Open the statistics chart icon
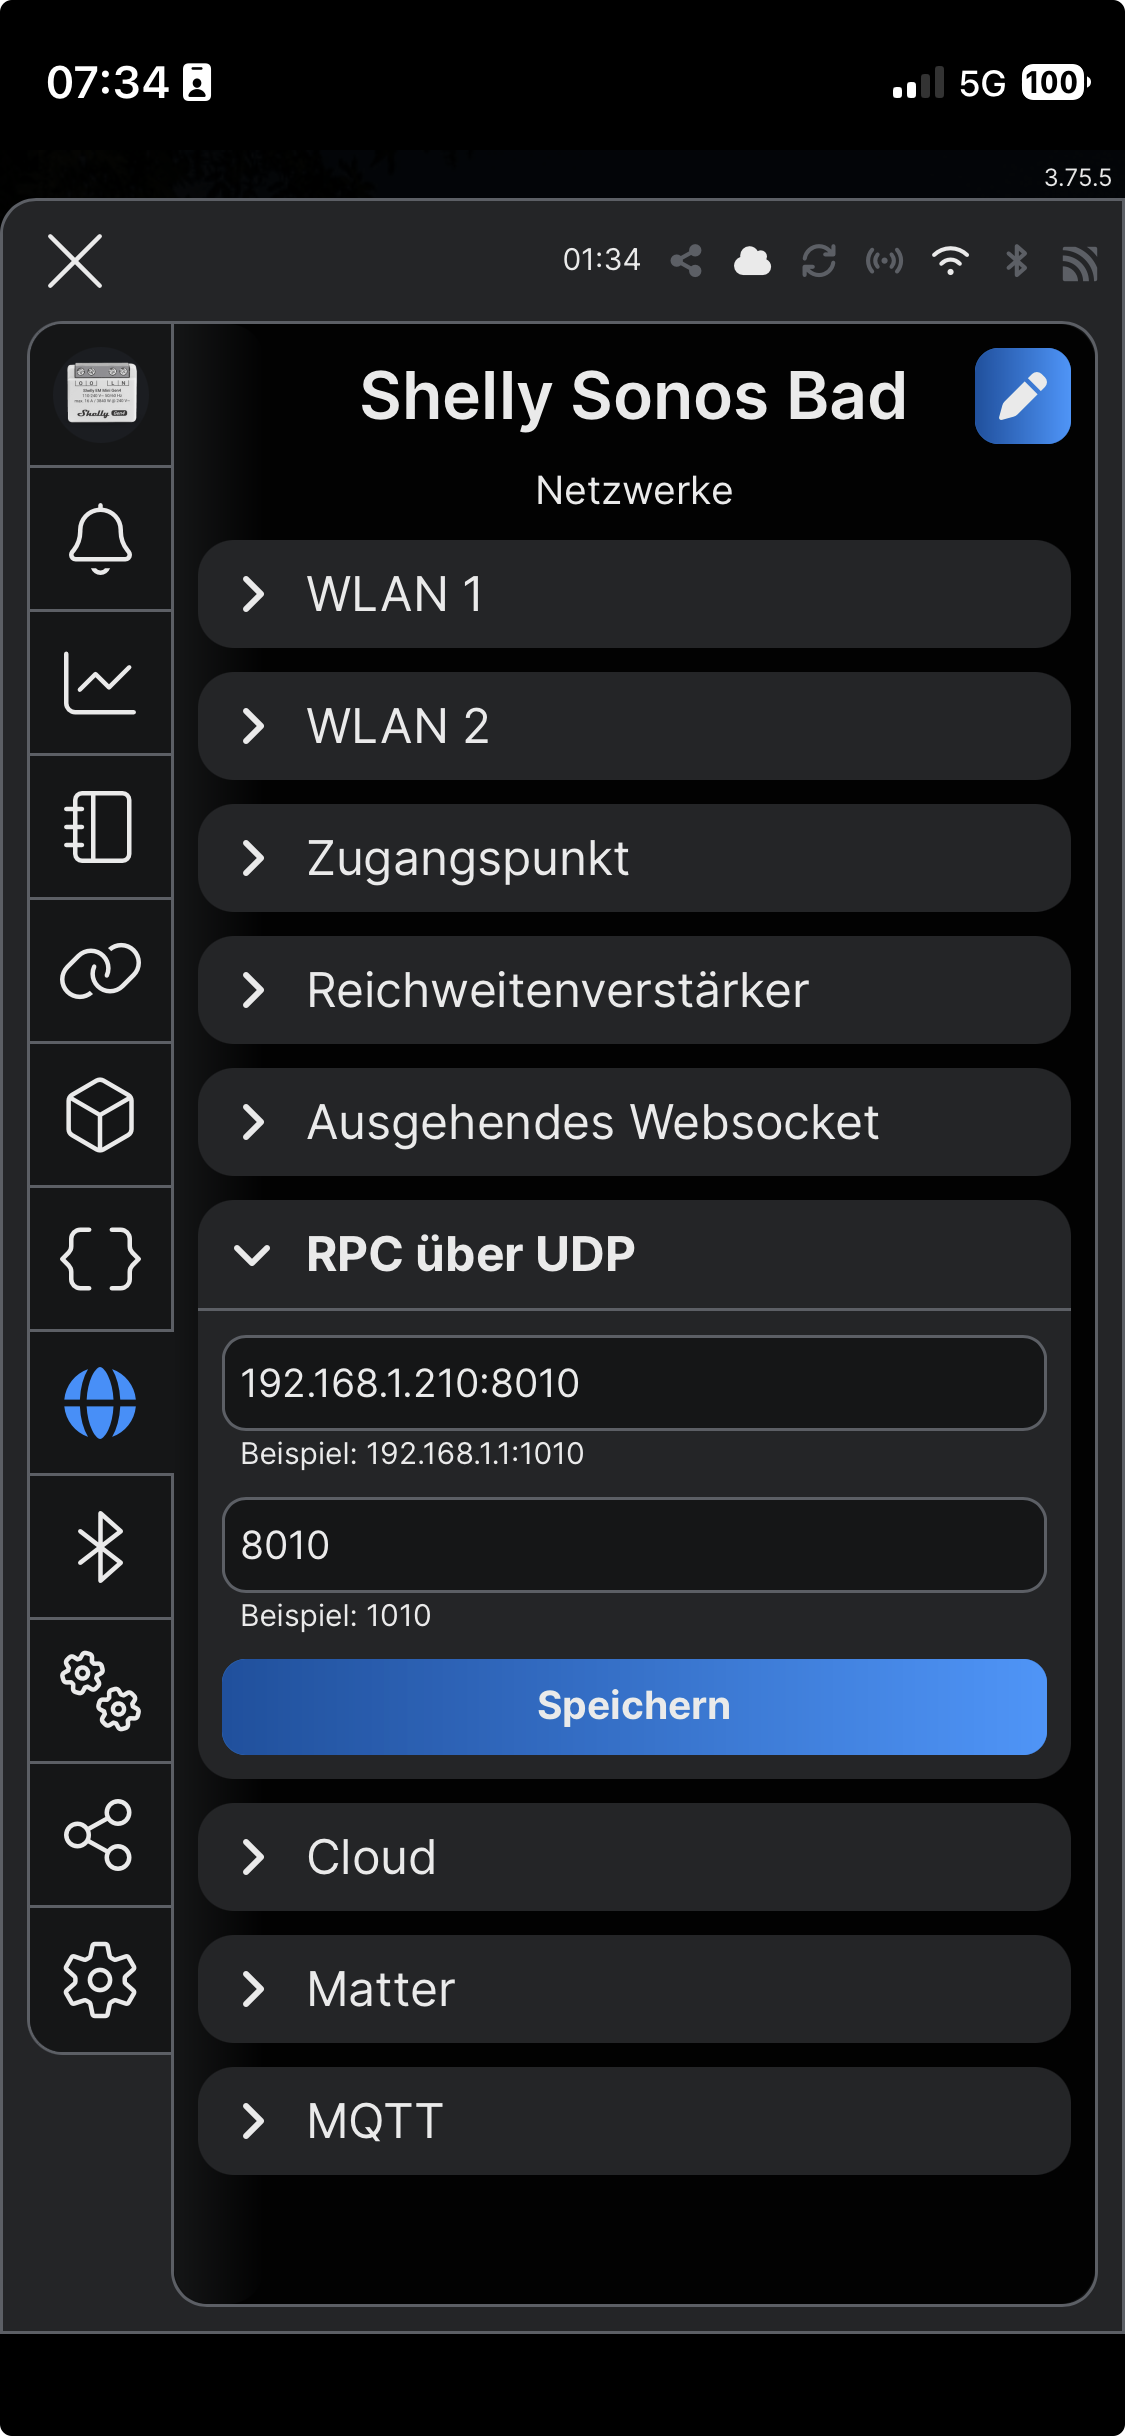 100,683
